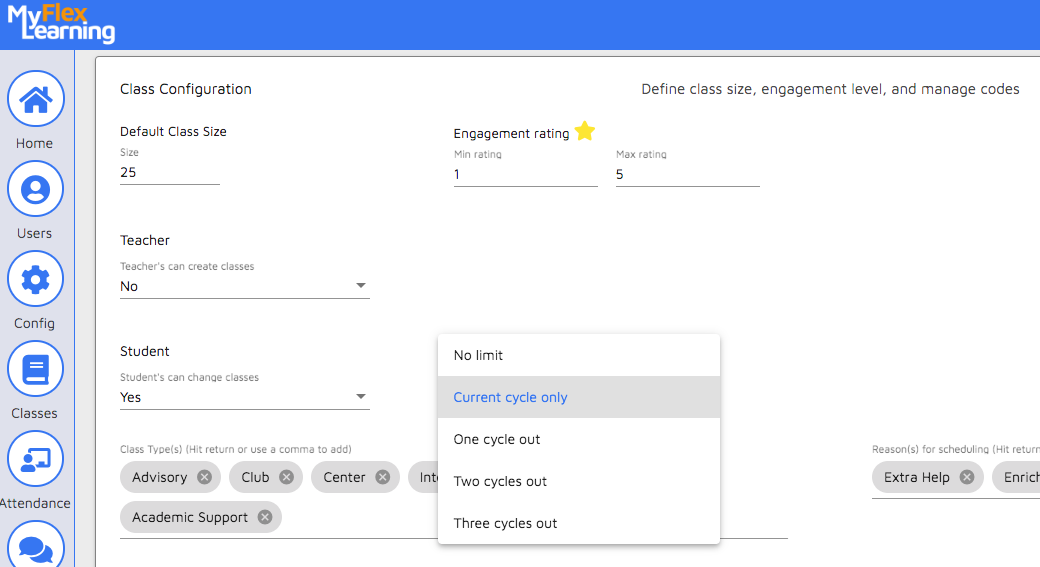Remove the Extra Help reason chip
Image resolution: width=1040 pixels, height=567 pixels.
pos(966,477)
